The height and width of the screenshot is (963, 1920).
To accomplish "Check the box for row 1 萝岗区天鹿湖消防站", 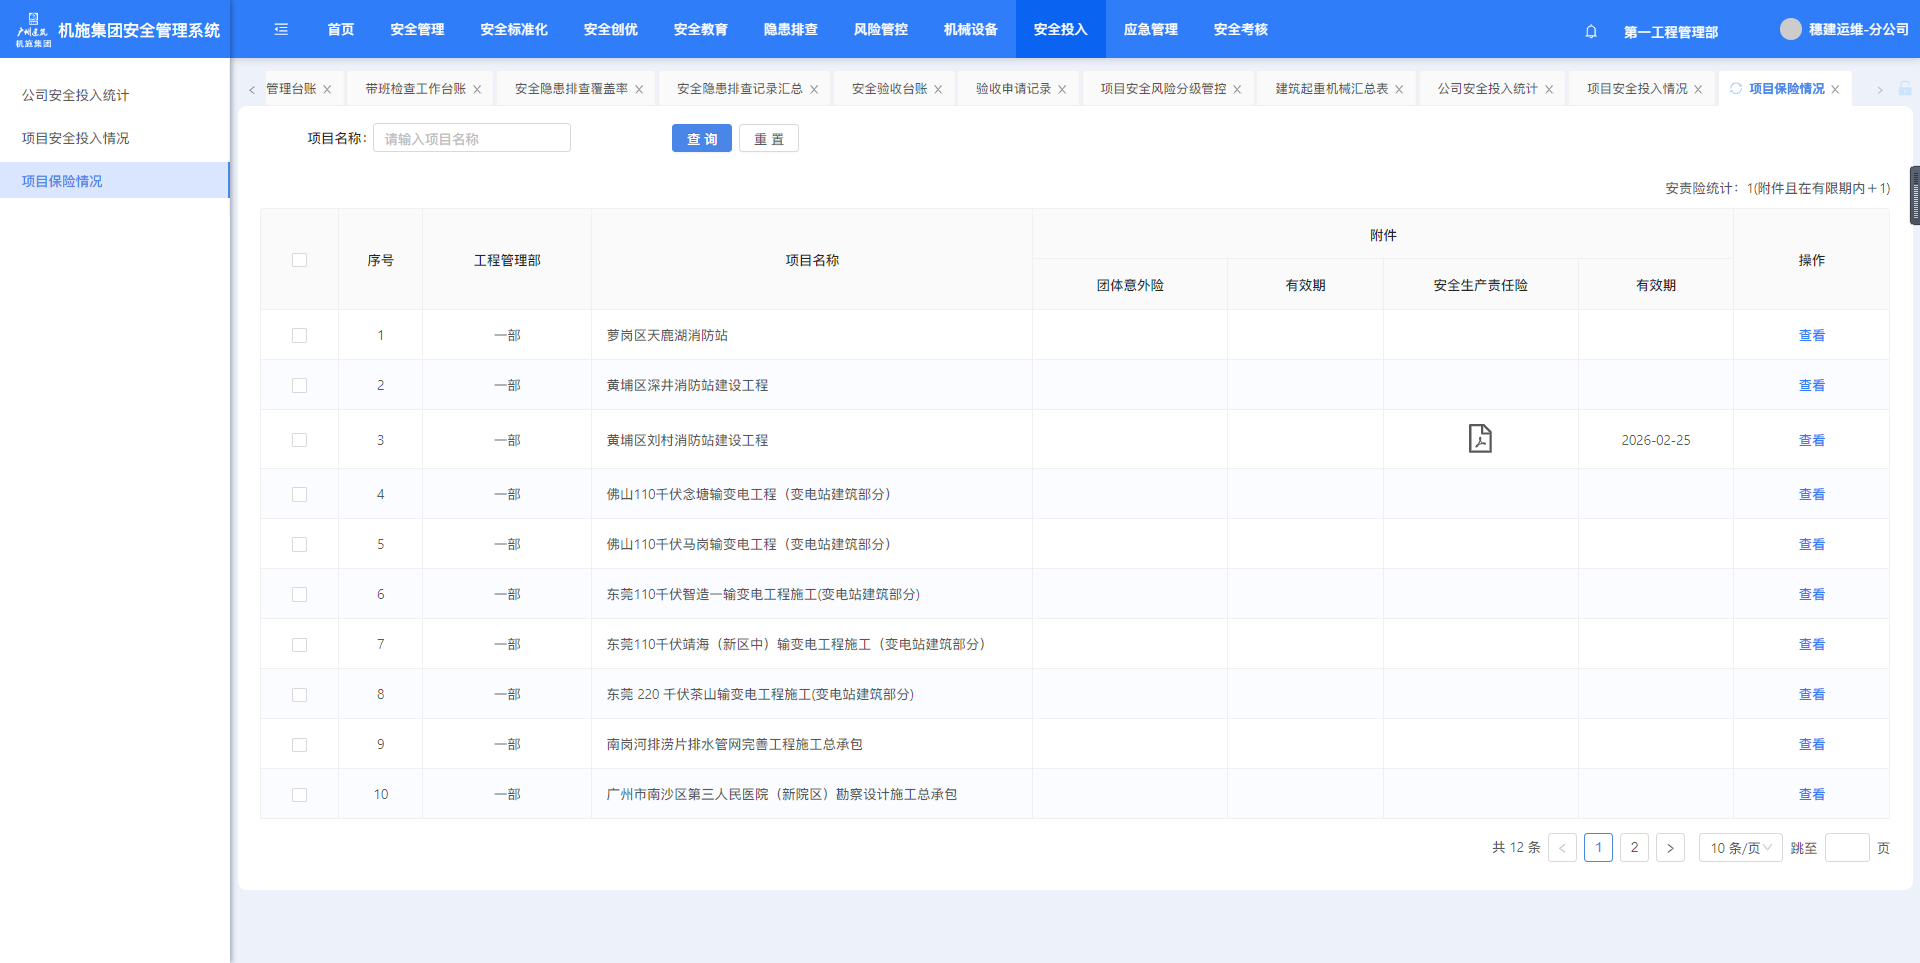I will pyautogui.click(x=299, y=336).
